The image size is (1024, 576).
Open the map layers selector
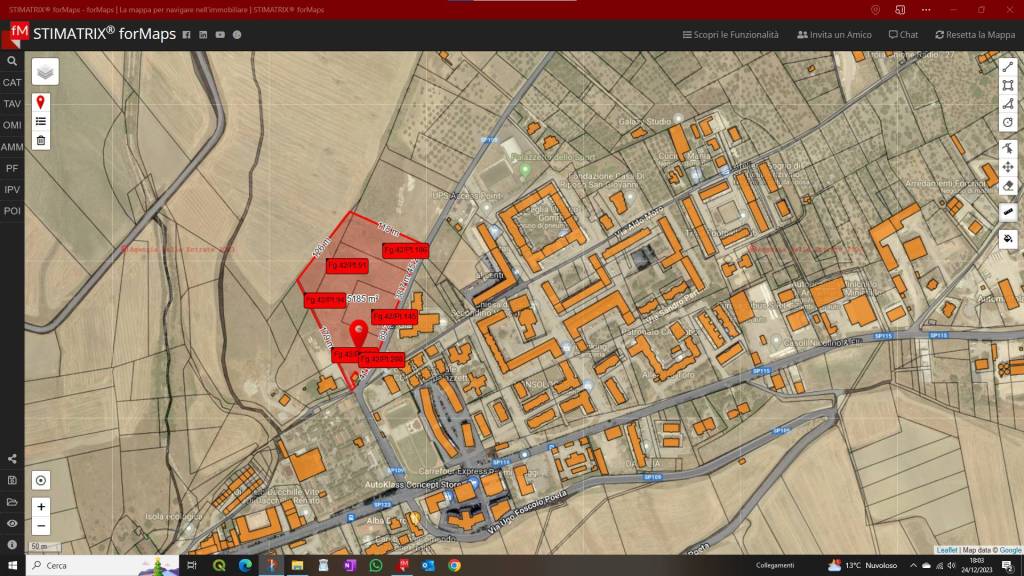click(45, 72)
